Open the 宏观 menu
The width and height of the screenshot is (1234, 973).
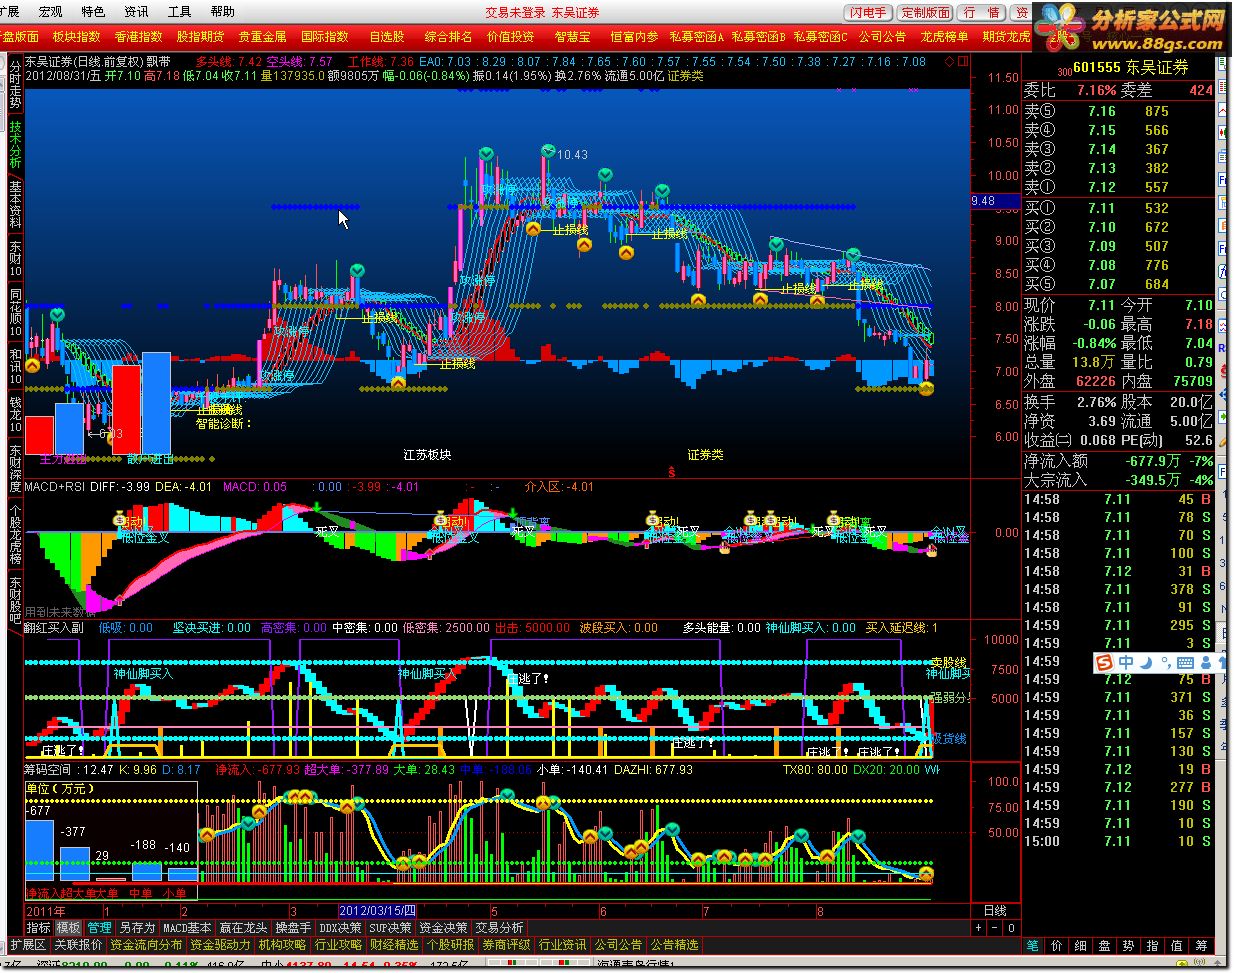pos(50,12)
